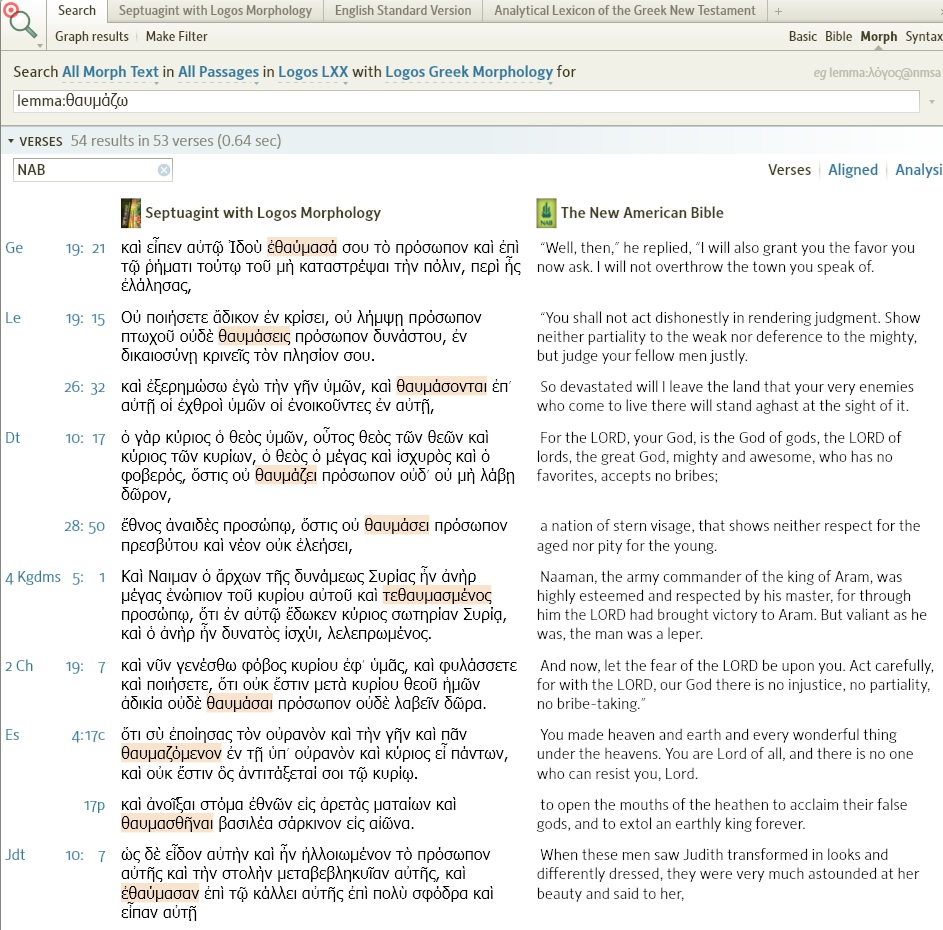Collapse the VERSES results section

(x=11, y=141)
